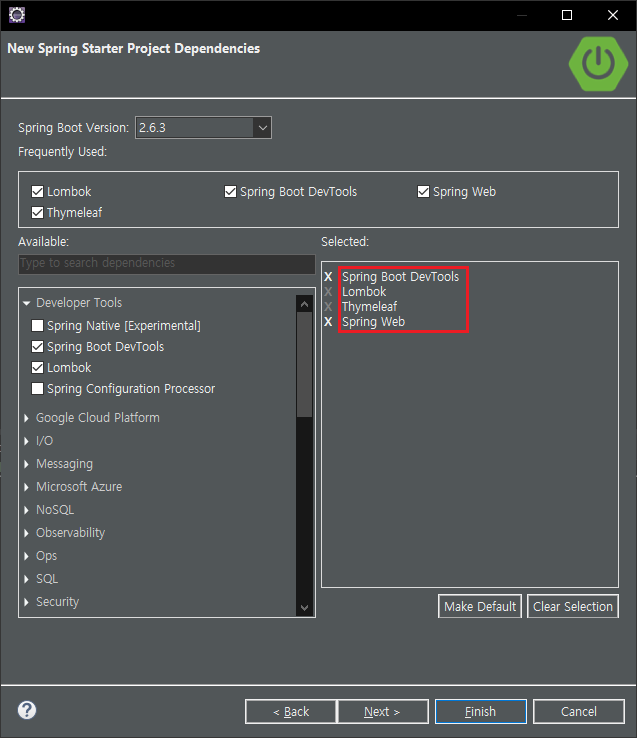
Task: Proceed with the Next button
Action: 382,711
